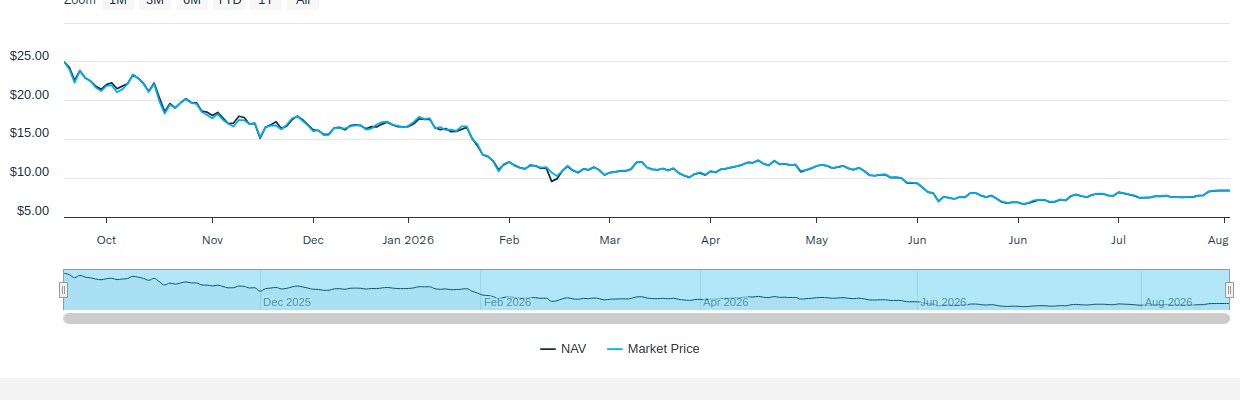
Task: Click the Jun 2026 label in navigator
Action: [943, 302]
